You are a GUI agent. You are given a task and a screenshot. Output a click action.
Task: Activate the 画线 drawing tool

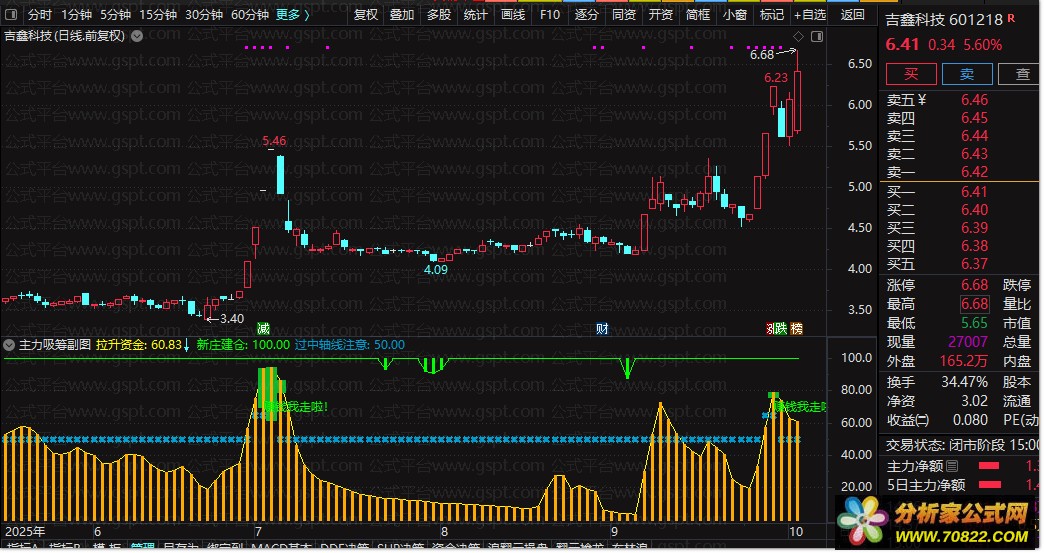pos(513,15)
